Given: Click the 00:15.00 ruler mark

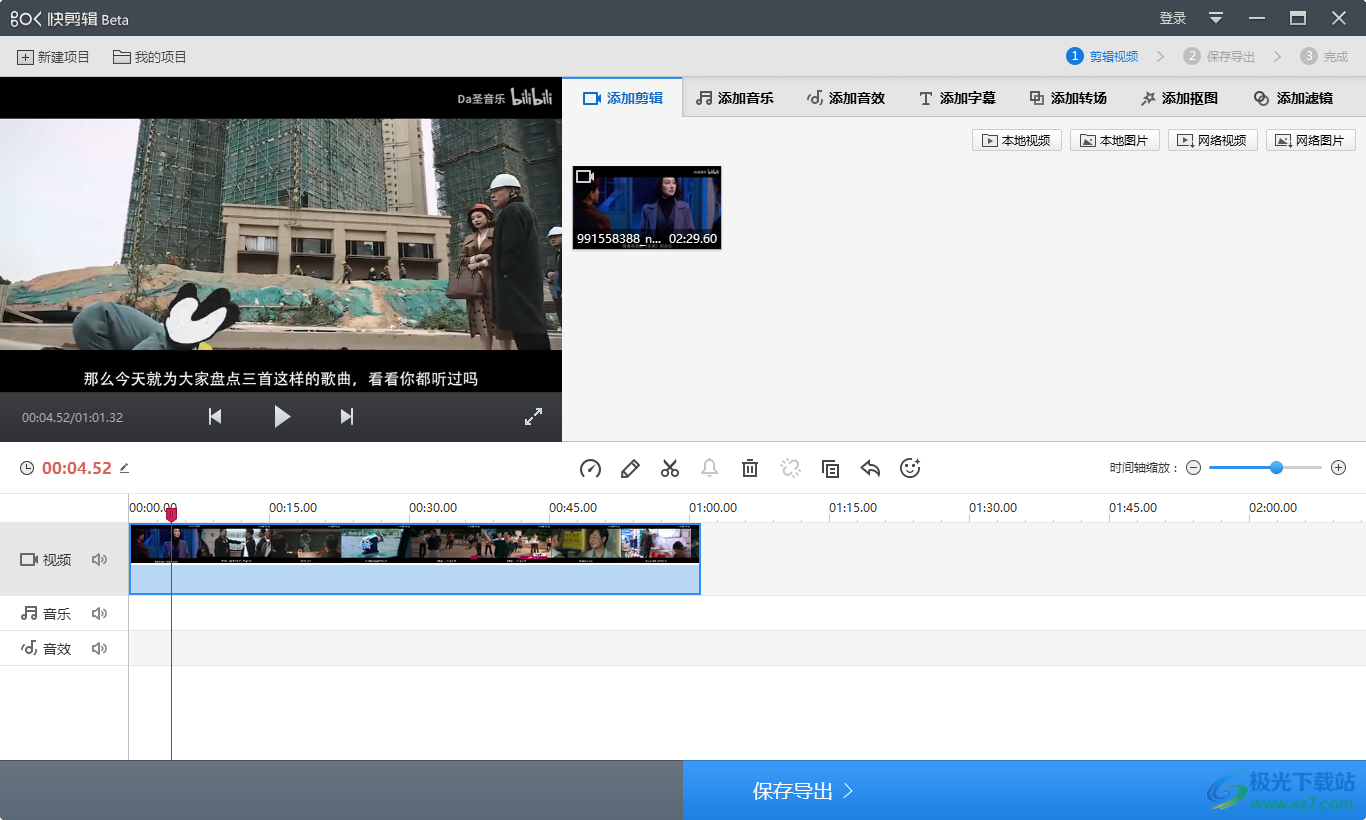Looking at the screenshot, I should coord(293,508).
